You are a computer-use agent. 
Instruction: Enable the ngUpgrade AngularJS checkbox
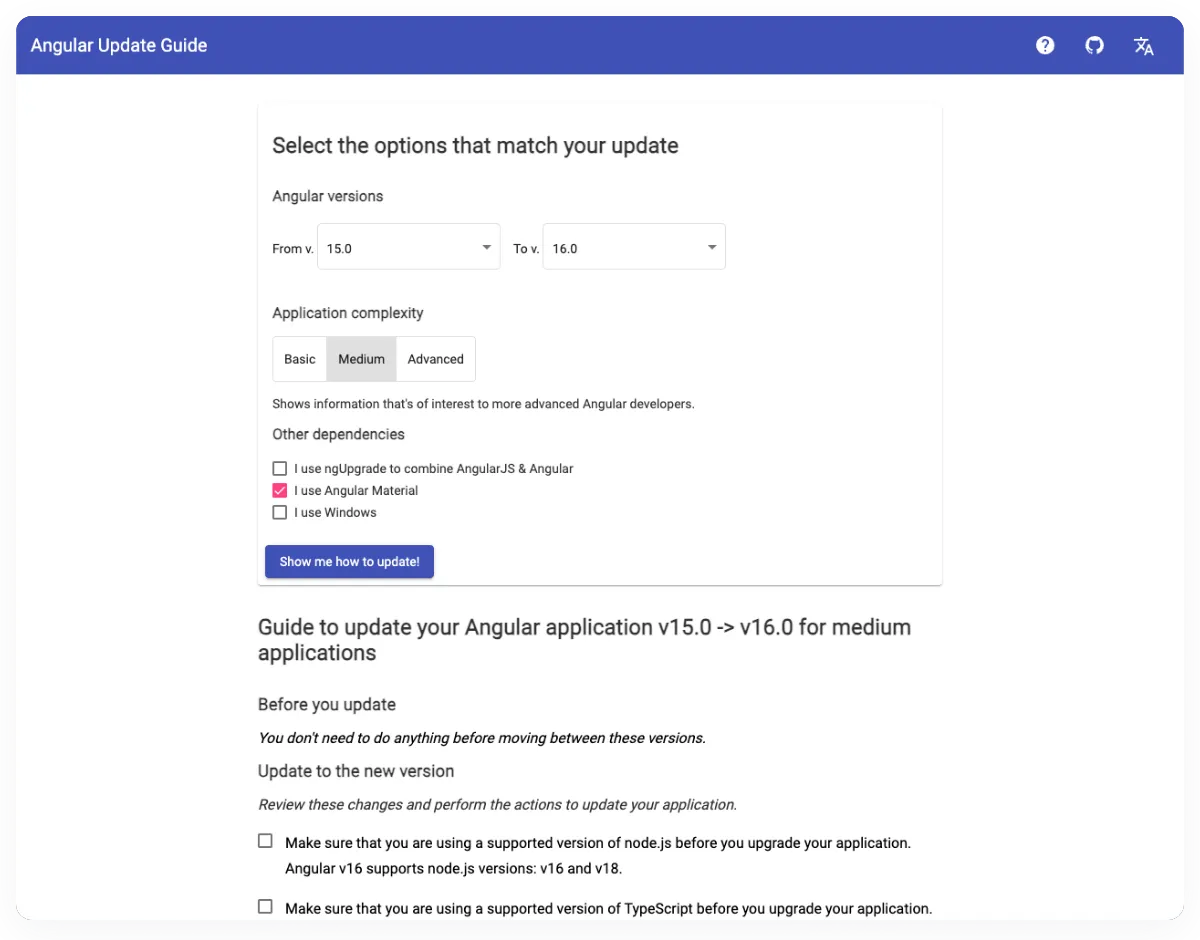280,468
